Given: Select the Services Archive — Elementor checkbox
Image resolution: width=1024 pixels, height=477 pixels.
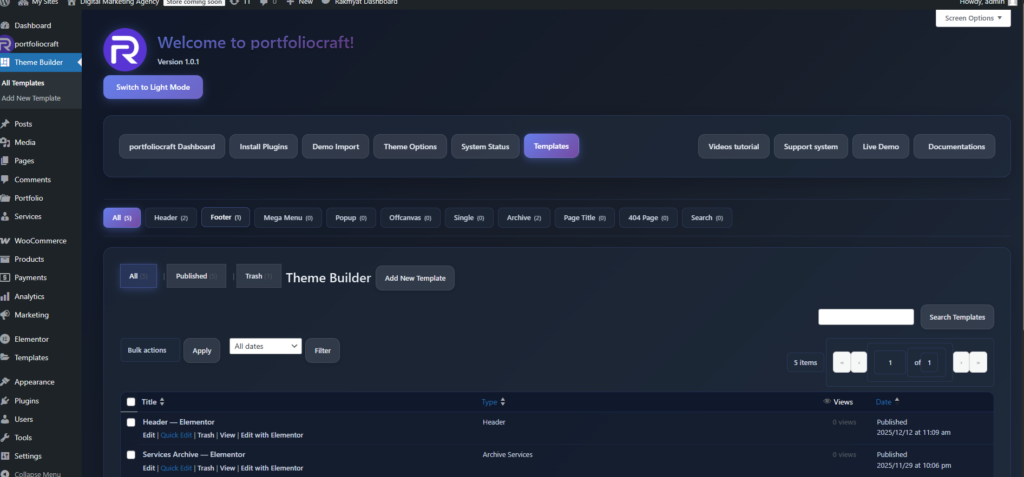Looking at the screenshot, I should [x=131, y=454].
